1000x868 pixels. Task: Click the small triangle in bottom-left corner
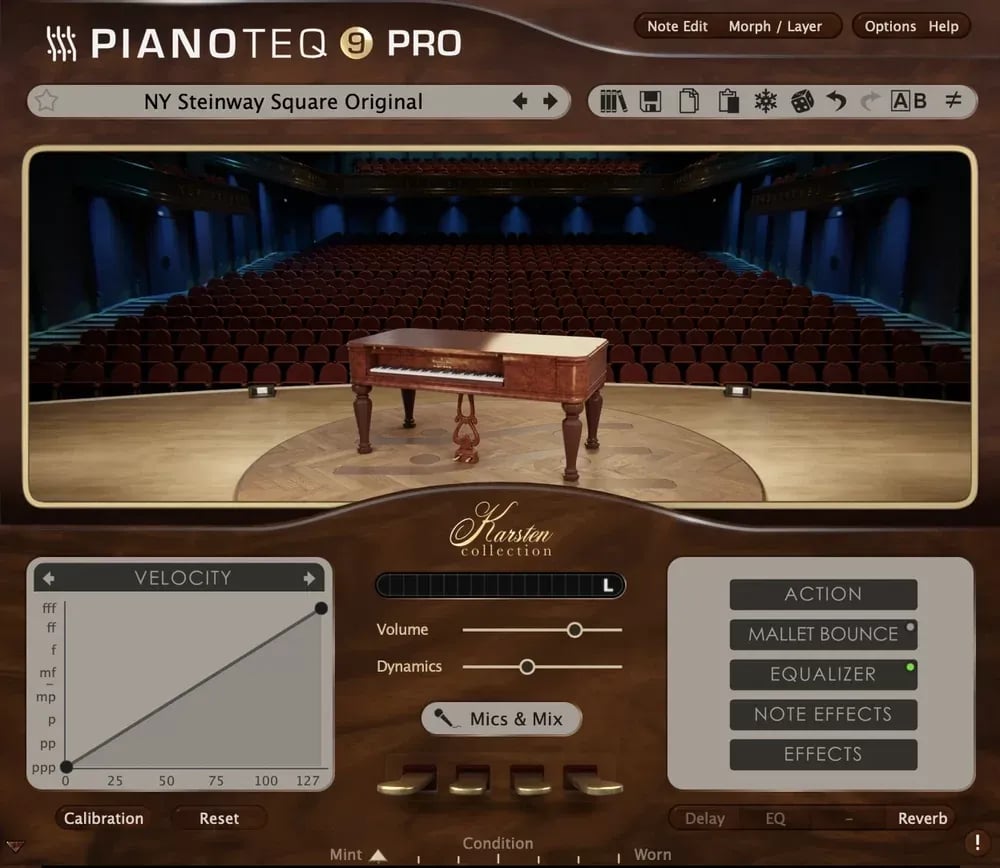15,846
